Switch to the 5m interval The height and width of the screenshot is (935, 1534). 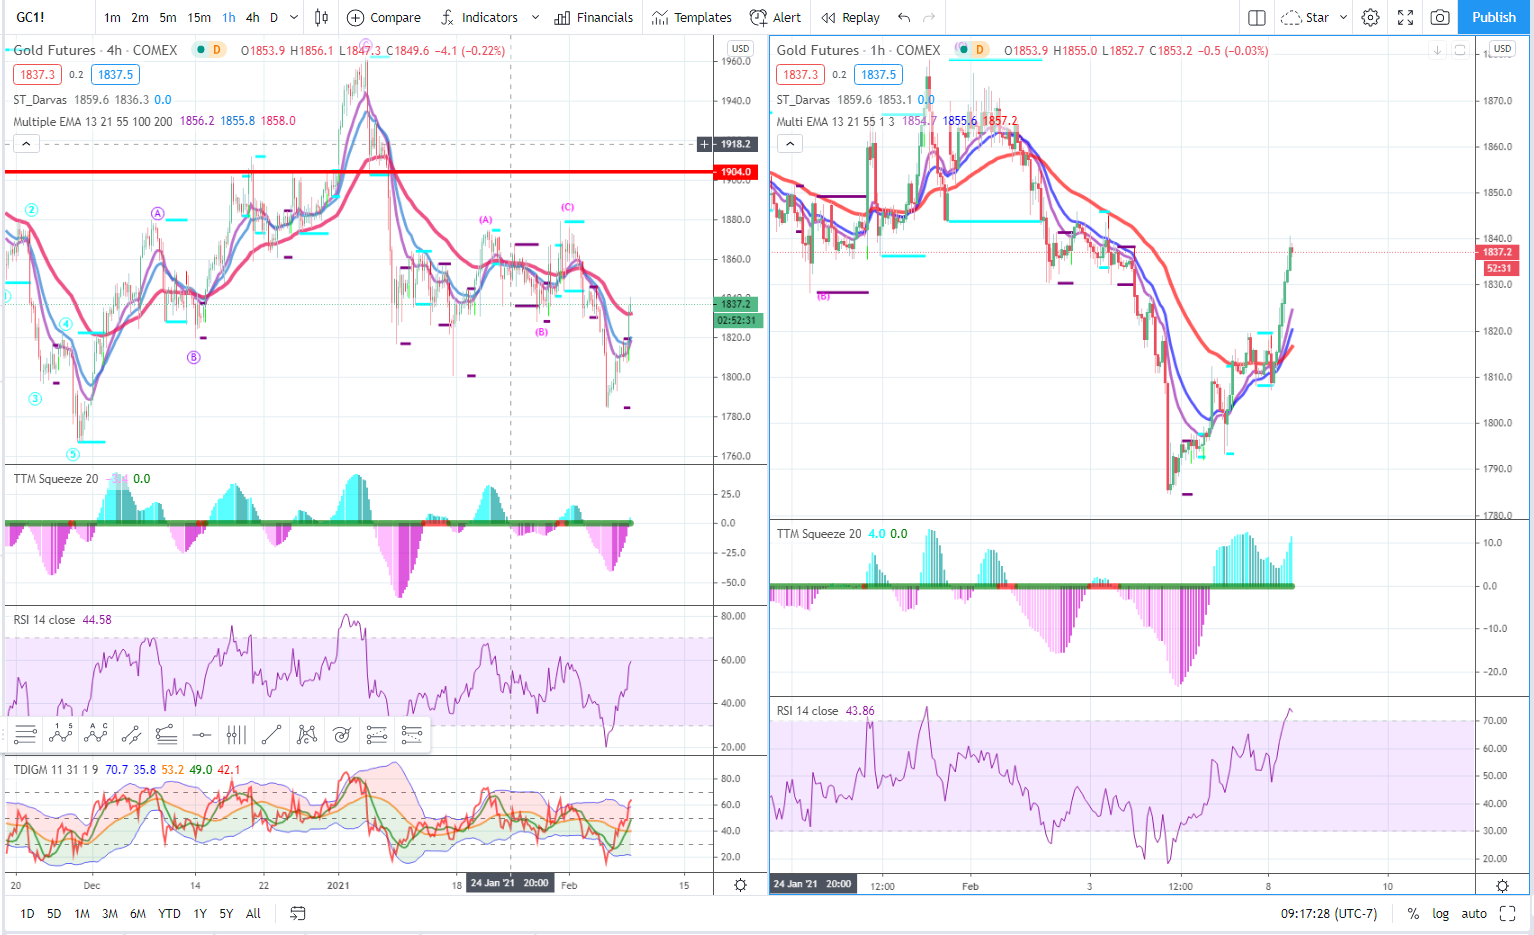pos(168,17)
